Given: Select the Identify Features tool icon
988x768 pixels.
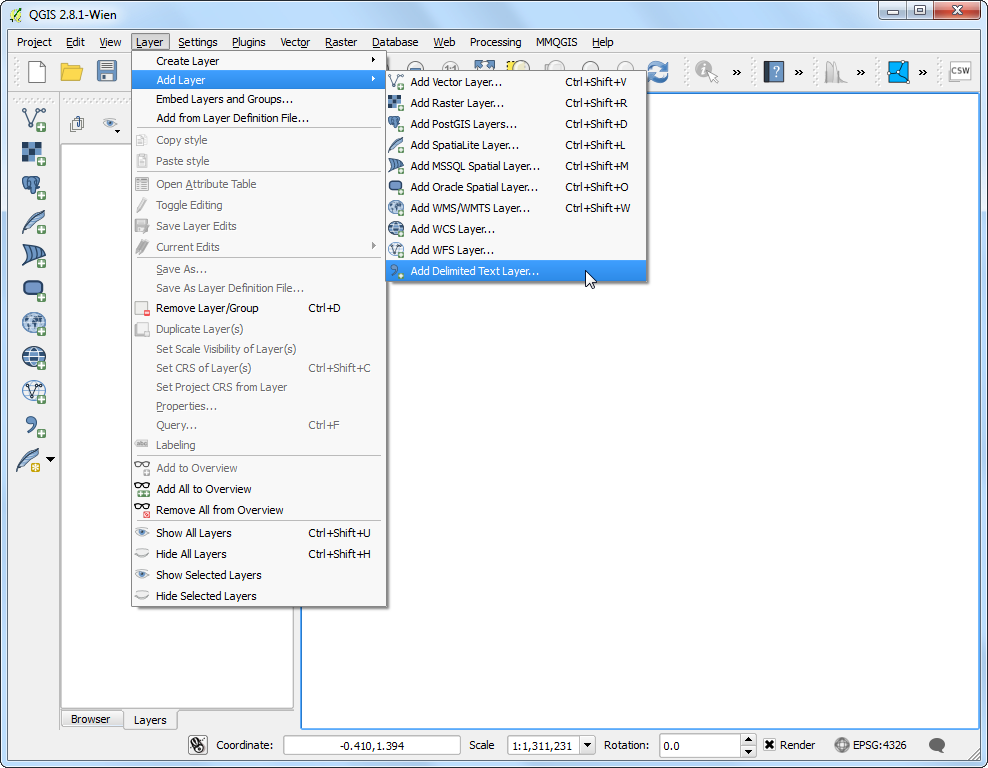Looking at the screenshot, I should (x=706, y=72).
